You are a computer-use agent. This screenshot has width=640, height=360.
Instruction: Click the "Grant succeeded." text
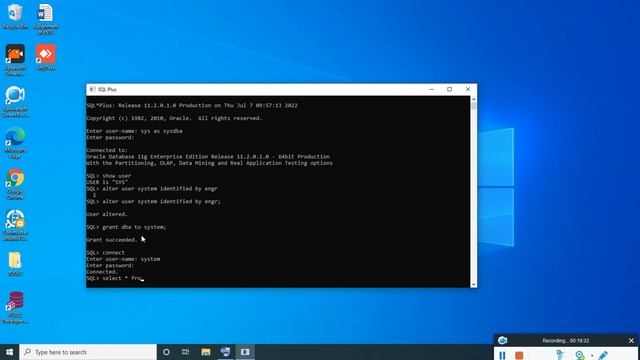(x=112, y=240)
